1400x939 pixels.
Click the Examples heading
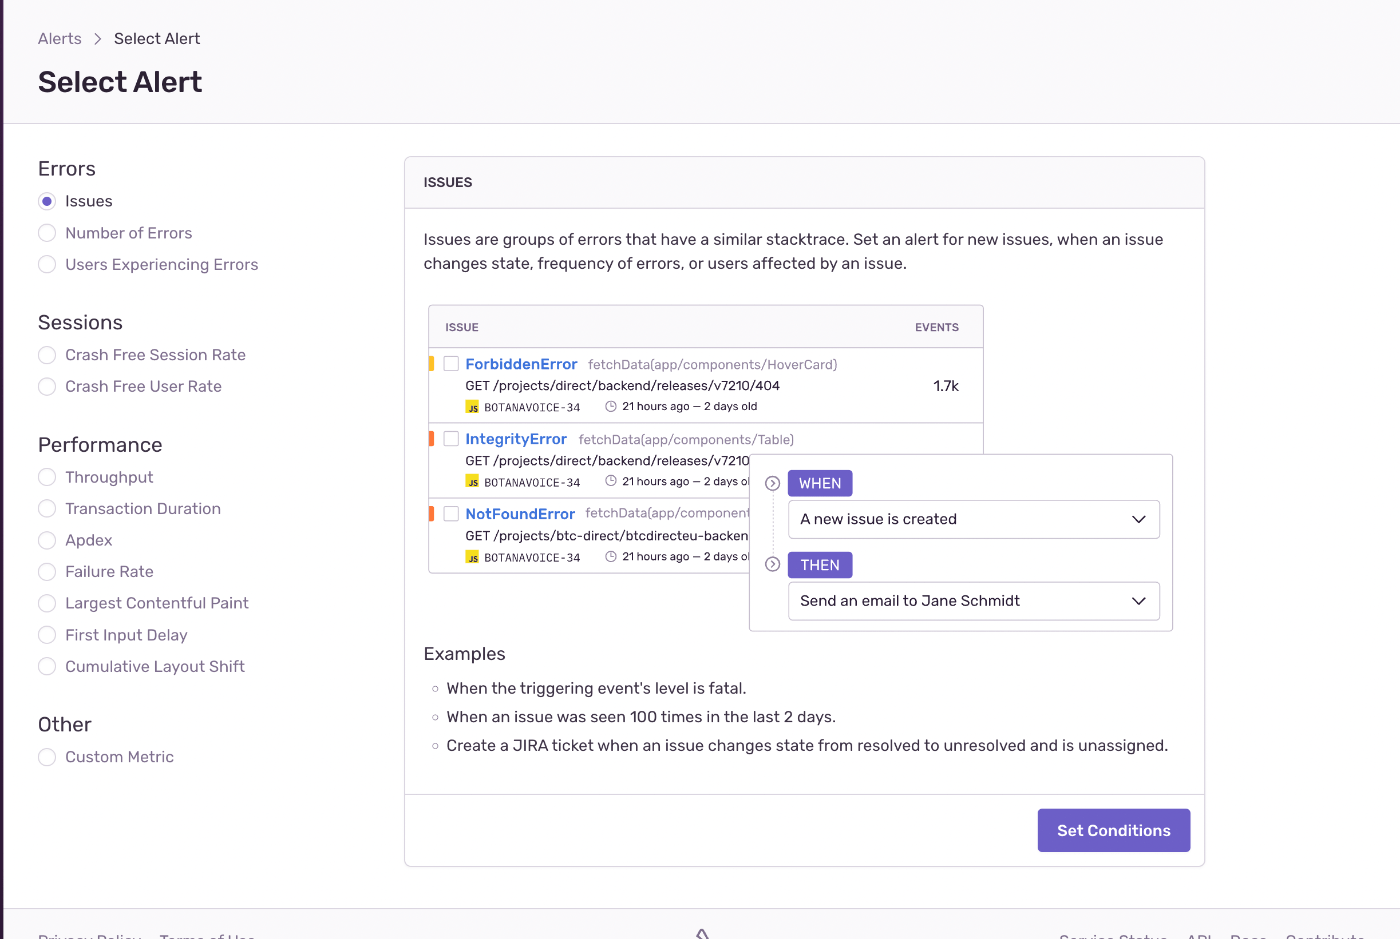[464, 654]
